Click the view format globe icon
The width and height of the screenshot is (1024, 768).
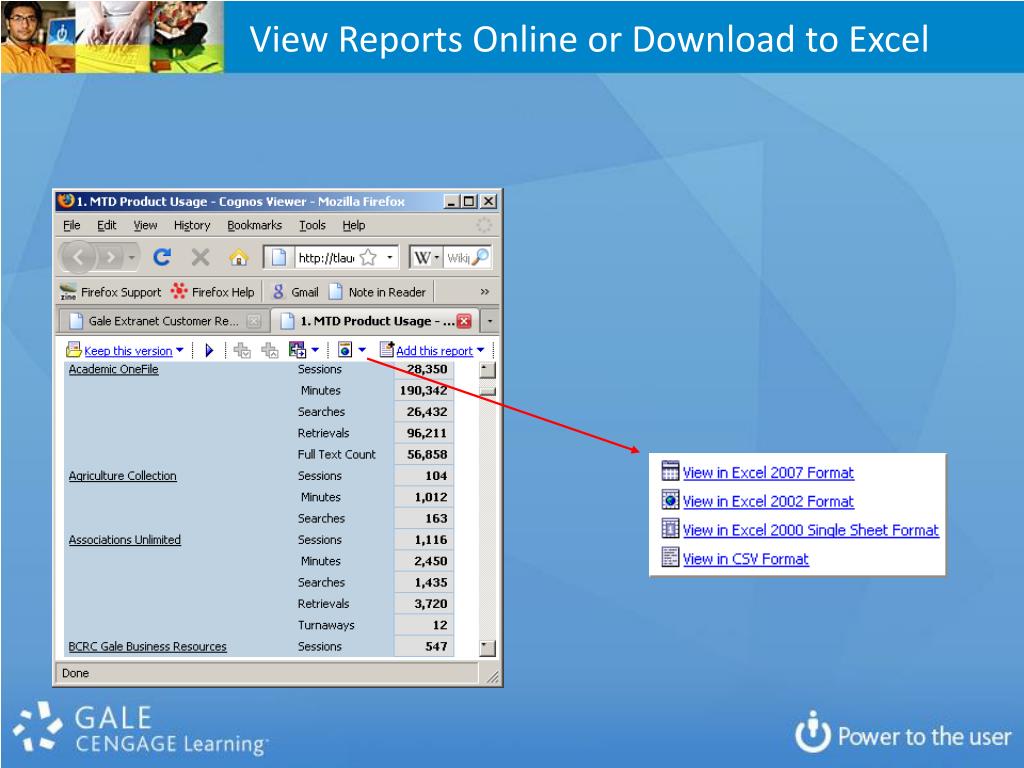click(x=345, y=350)
